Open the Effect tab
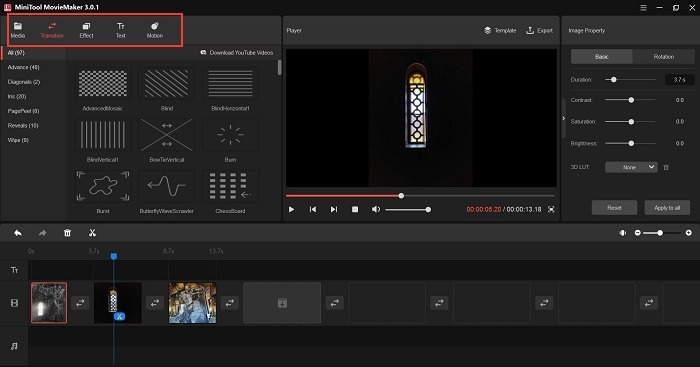700x367 pixels. 87,30
